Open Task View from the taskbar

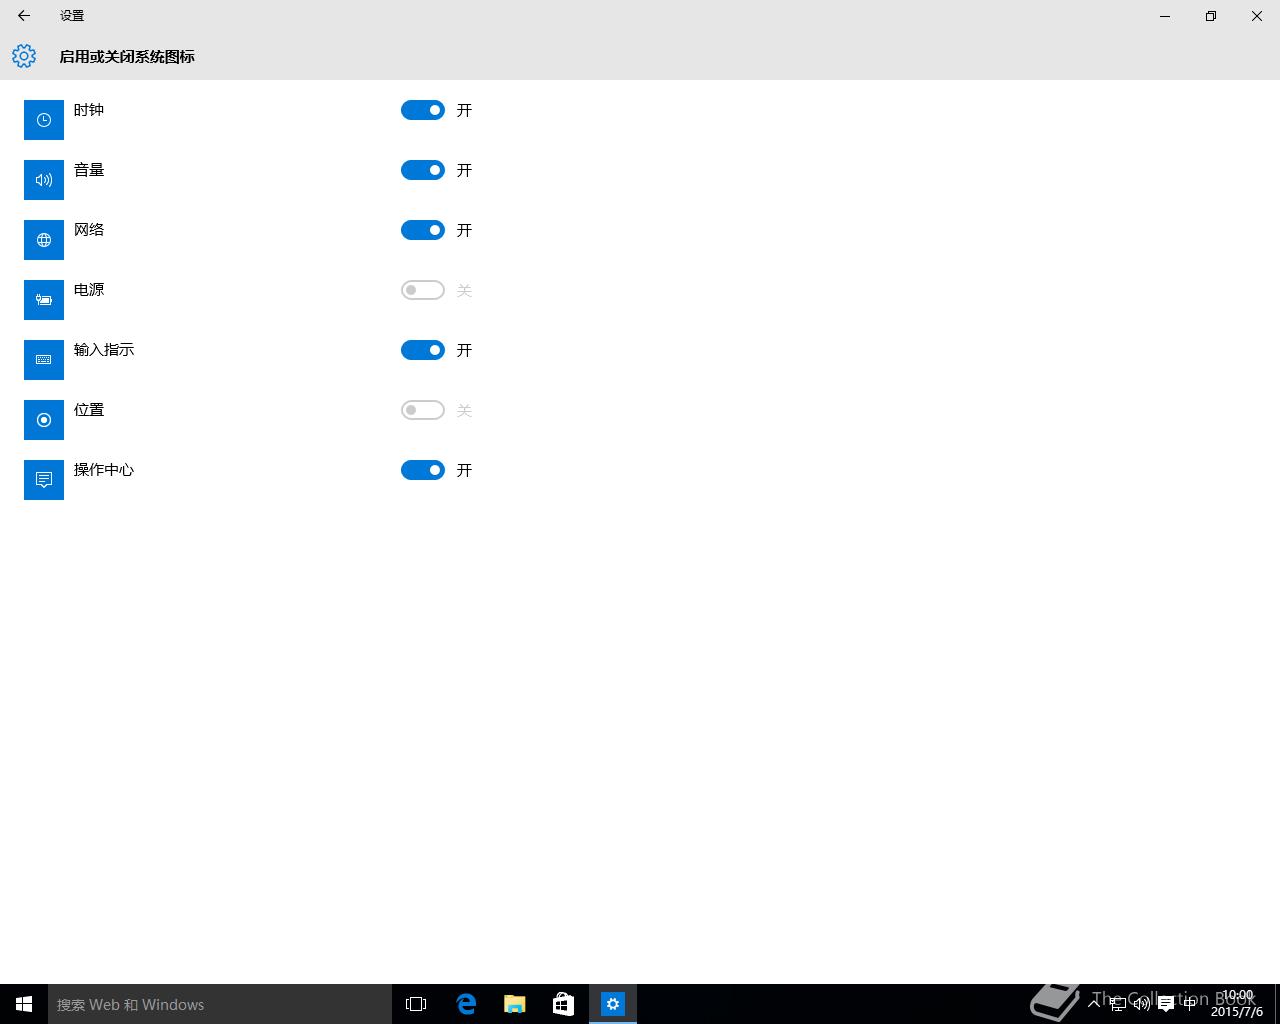[x=416, y=1004]
